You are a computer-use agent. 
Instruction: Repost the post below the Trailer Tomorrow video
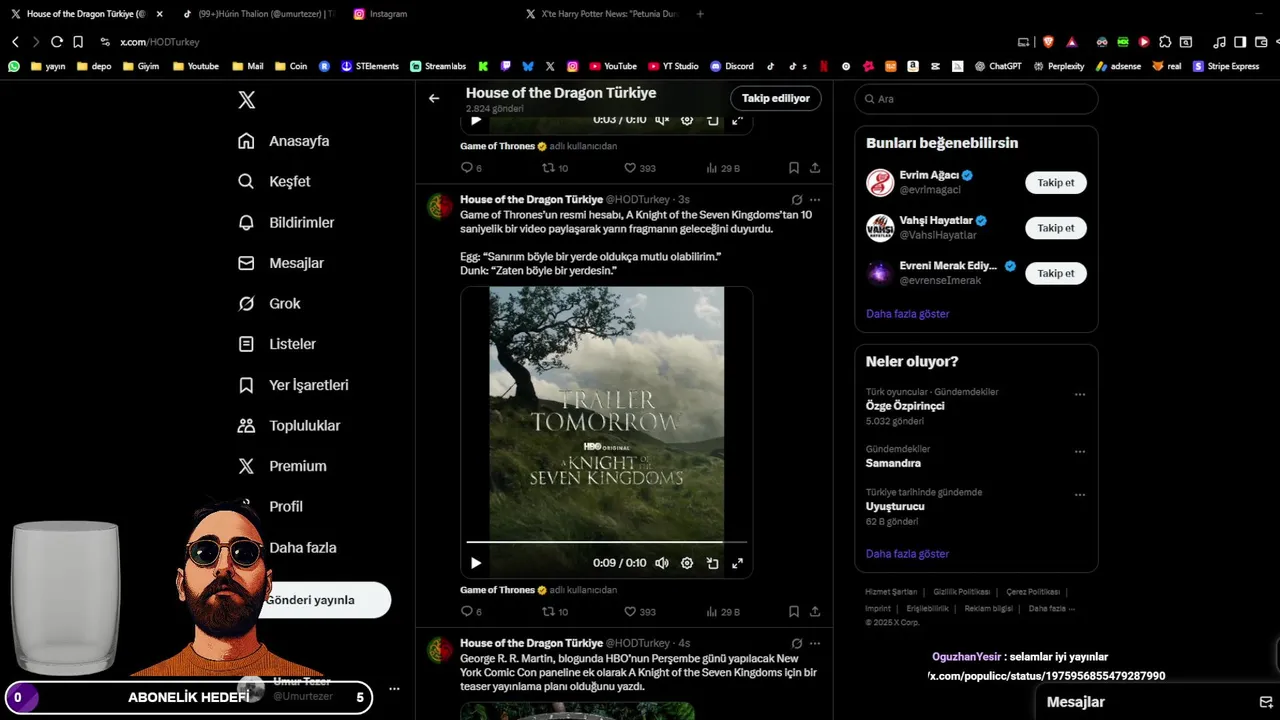pyautogui.click(x=555, y=612)
